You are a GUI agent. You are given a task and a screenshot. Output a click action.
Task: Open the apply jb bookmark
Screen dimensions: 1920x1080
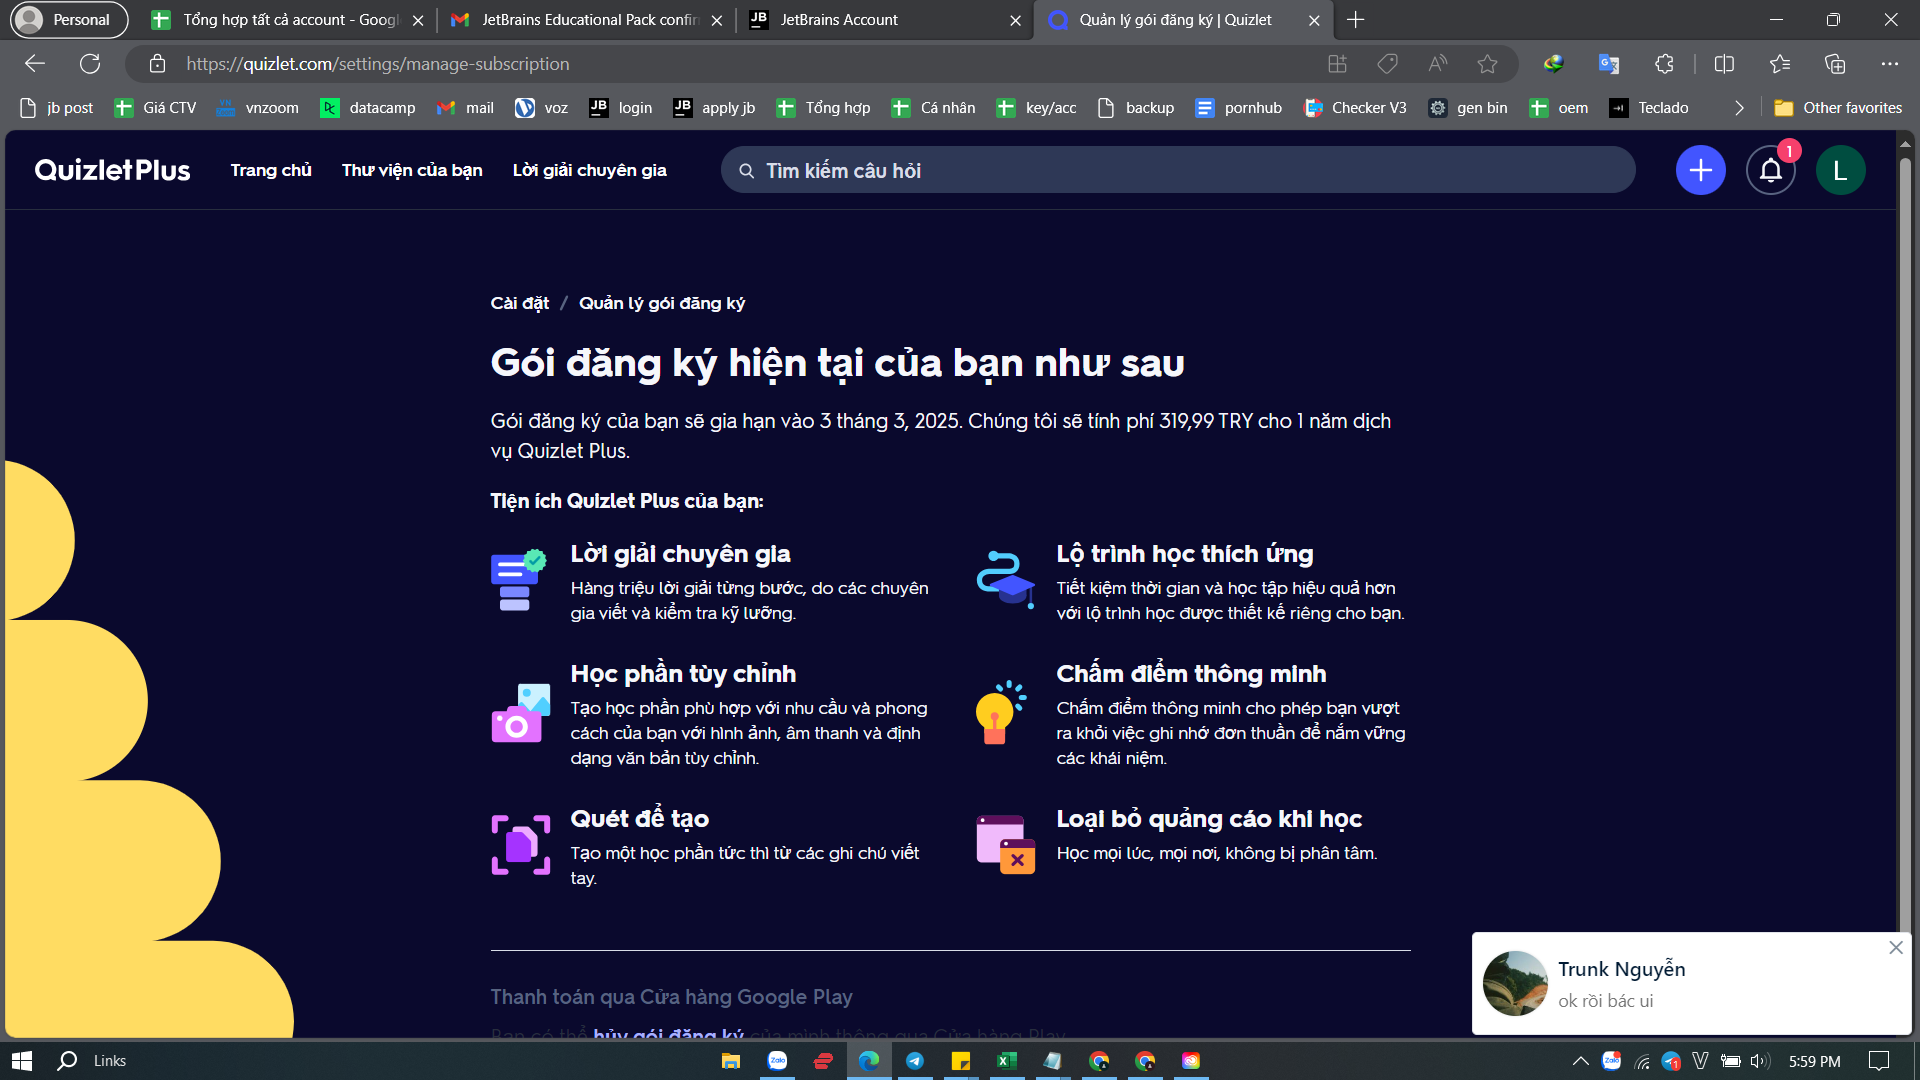715,108
